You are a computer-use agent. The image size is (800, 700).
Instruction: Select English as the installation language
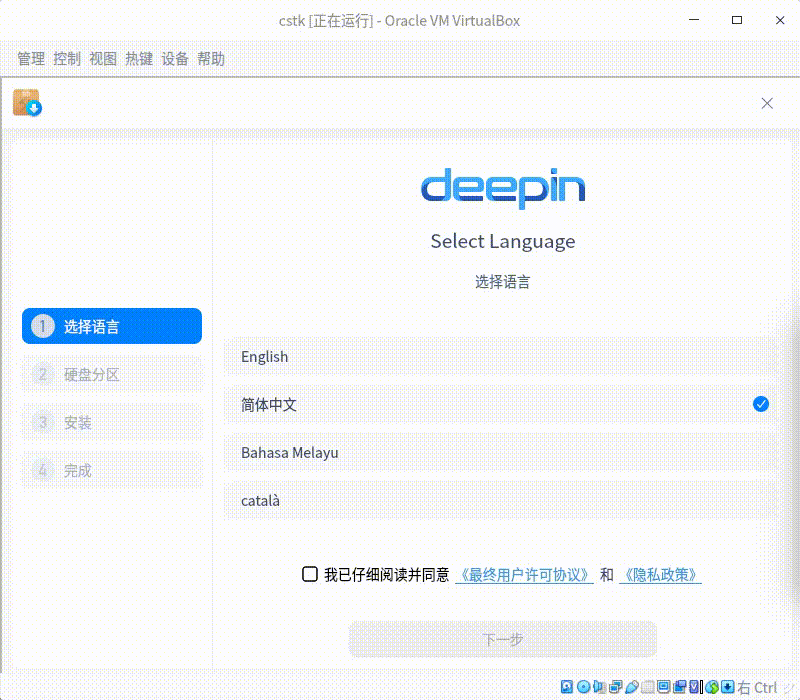pyautogui.click(x=502, y=356)
